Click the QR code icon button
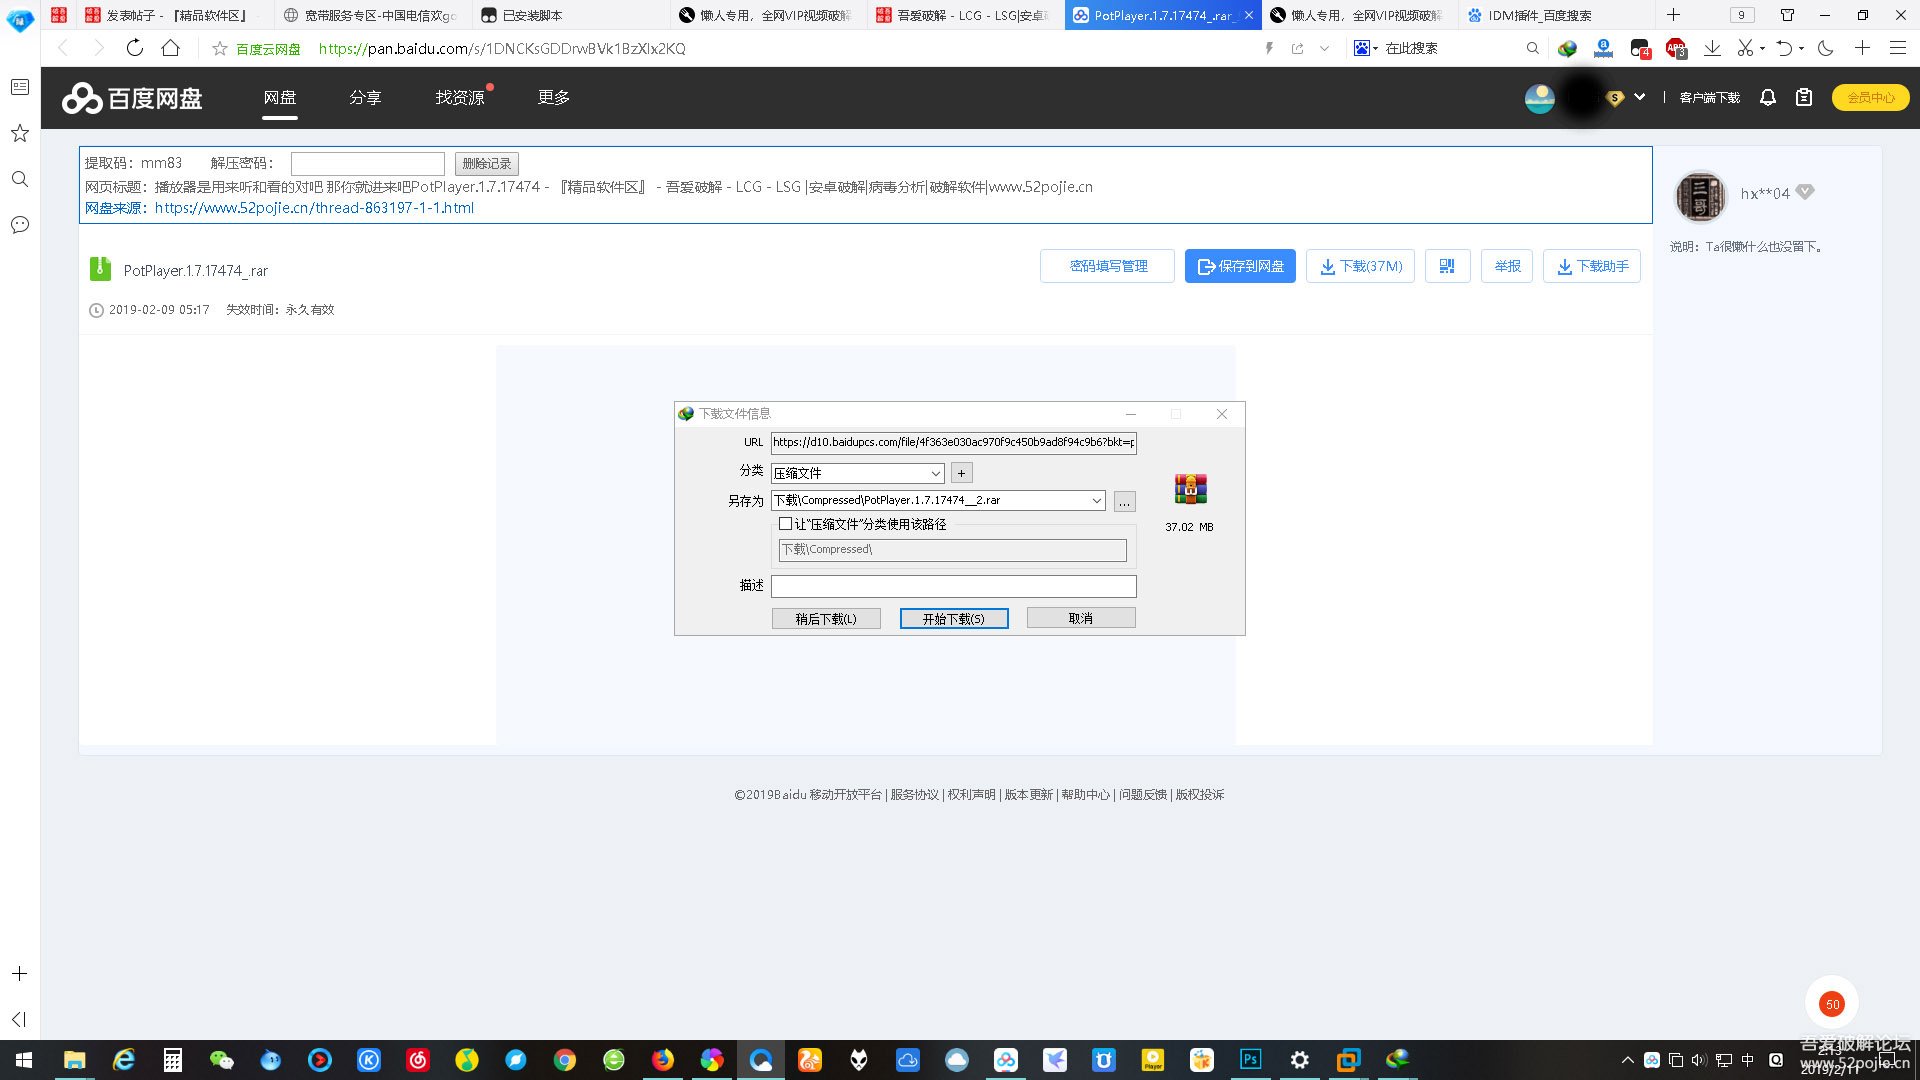The height and width of the screenshot is (1080, 1920). (x=1447, y=266)
